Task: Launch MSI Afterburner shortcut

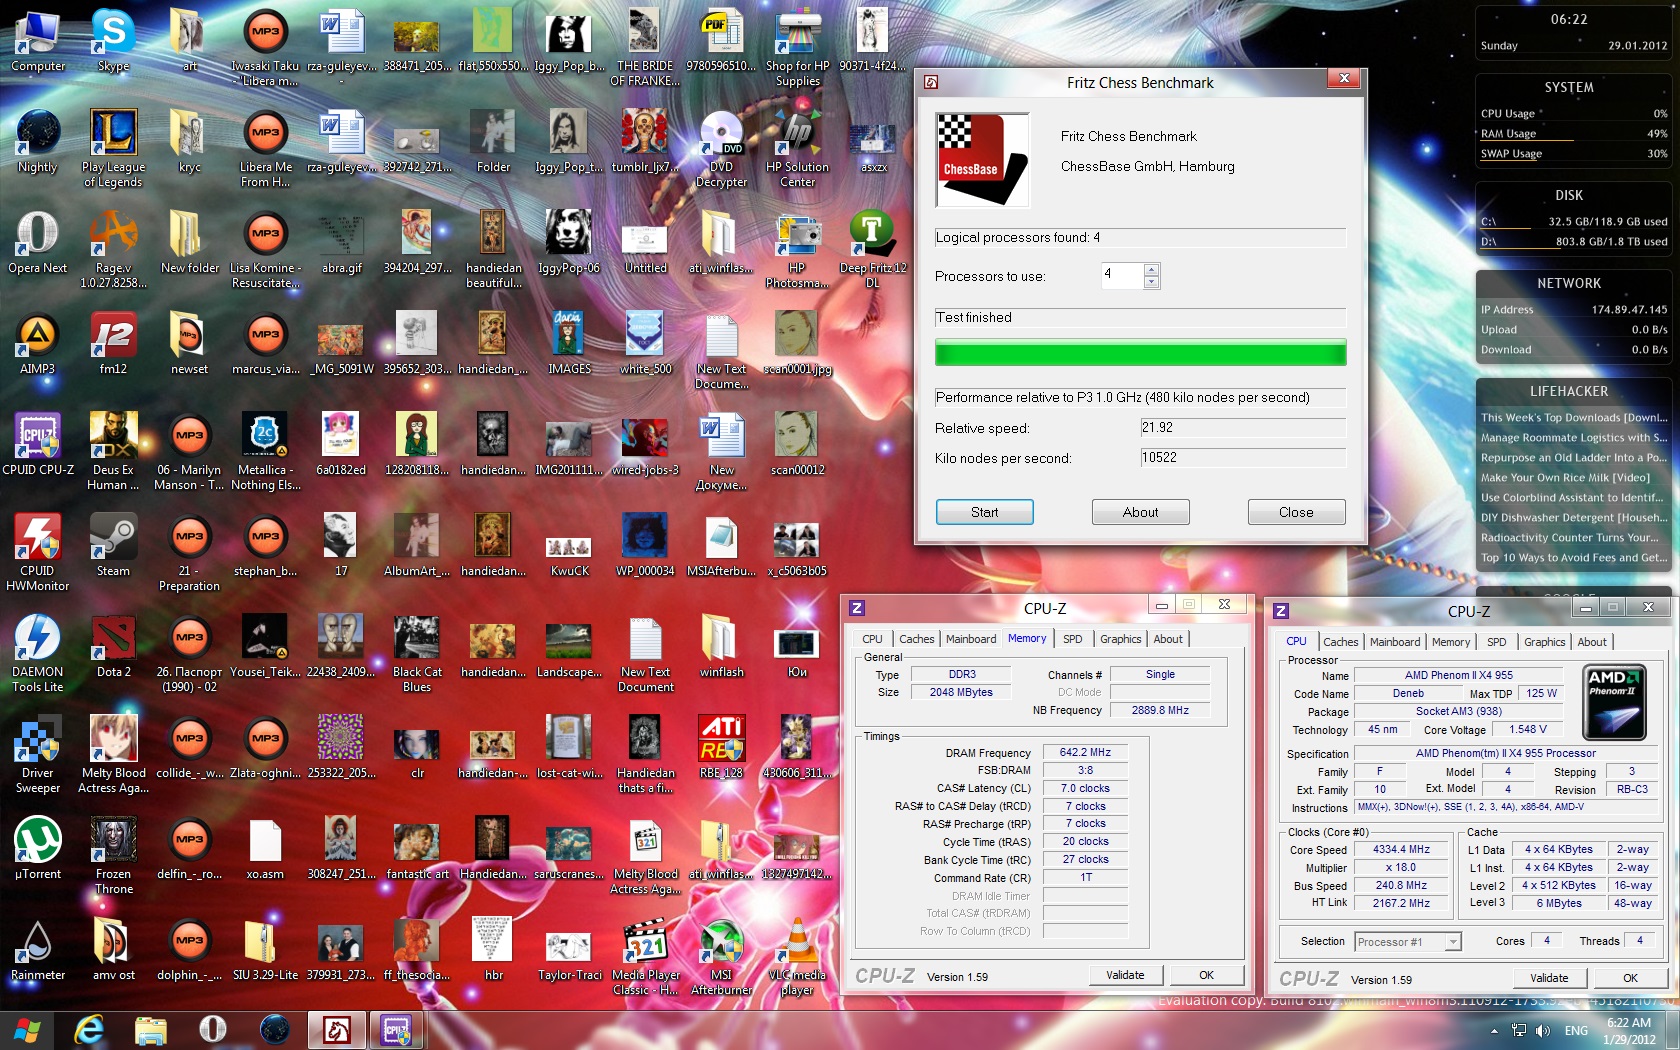Action: (x=721, y=956)
